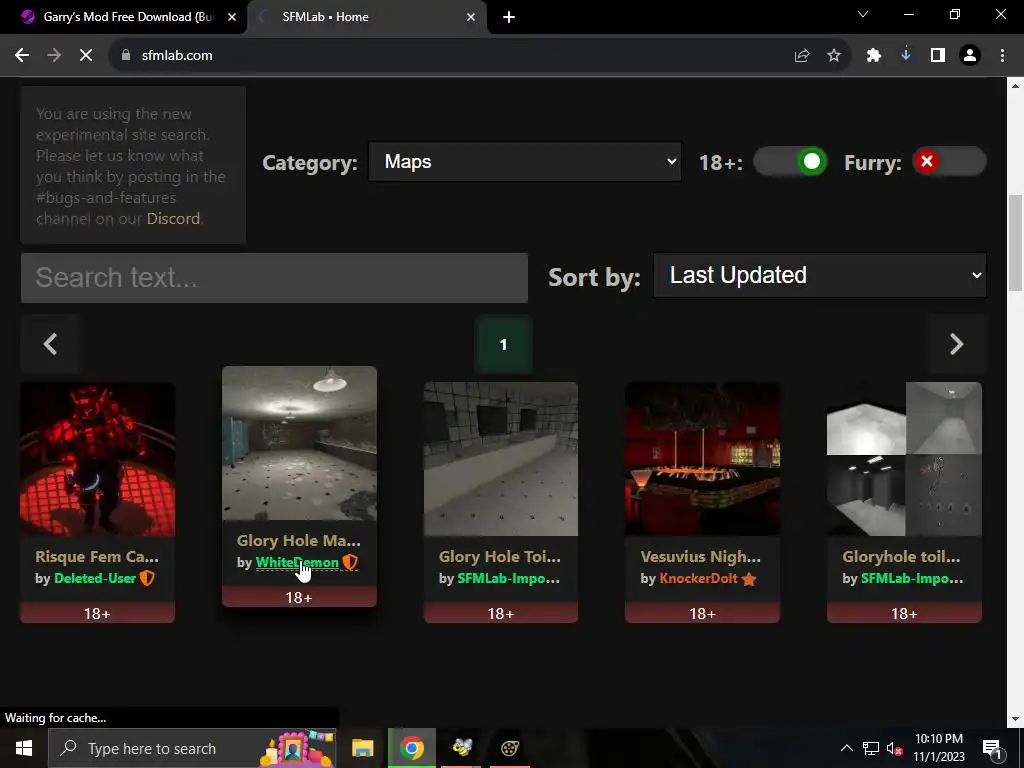
Task: Open the Discord link
Action: (173, 219)
